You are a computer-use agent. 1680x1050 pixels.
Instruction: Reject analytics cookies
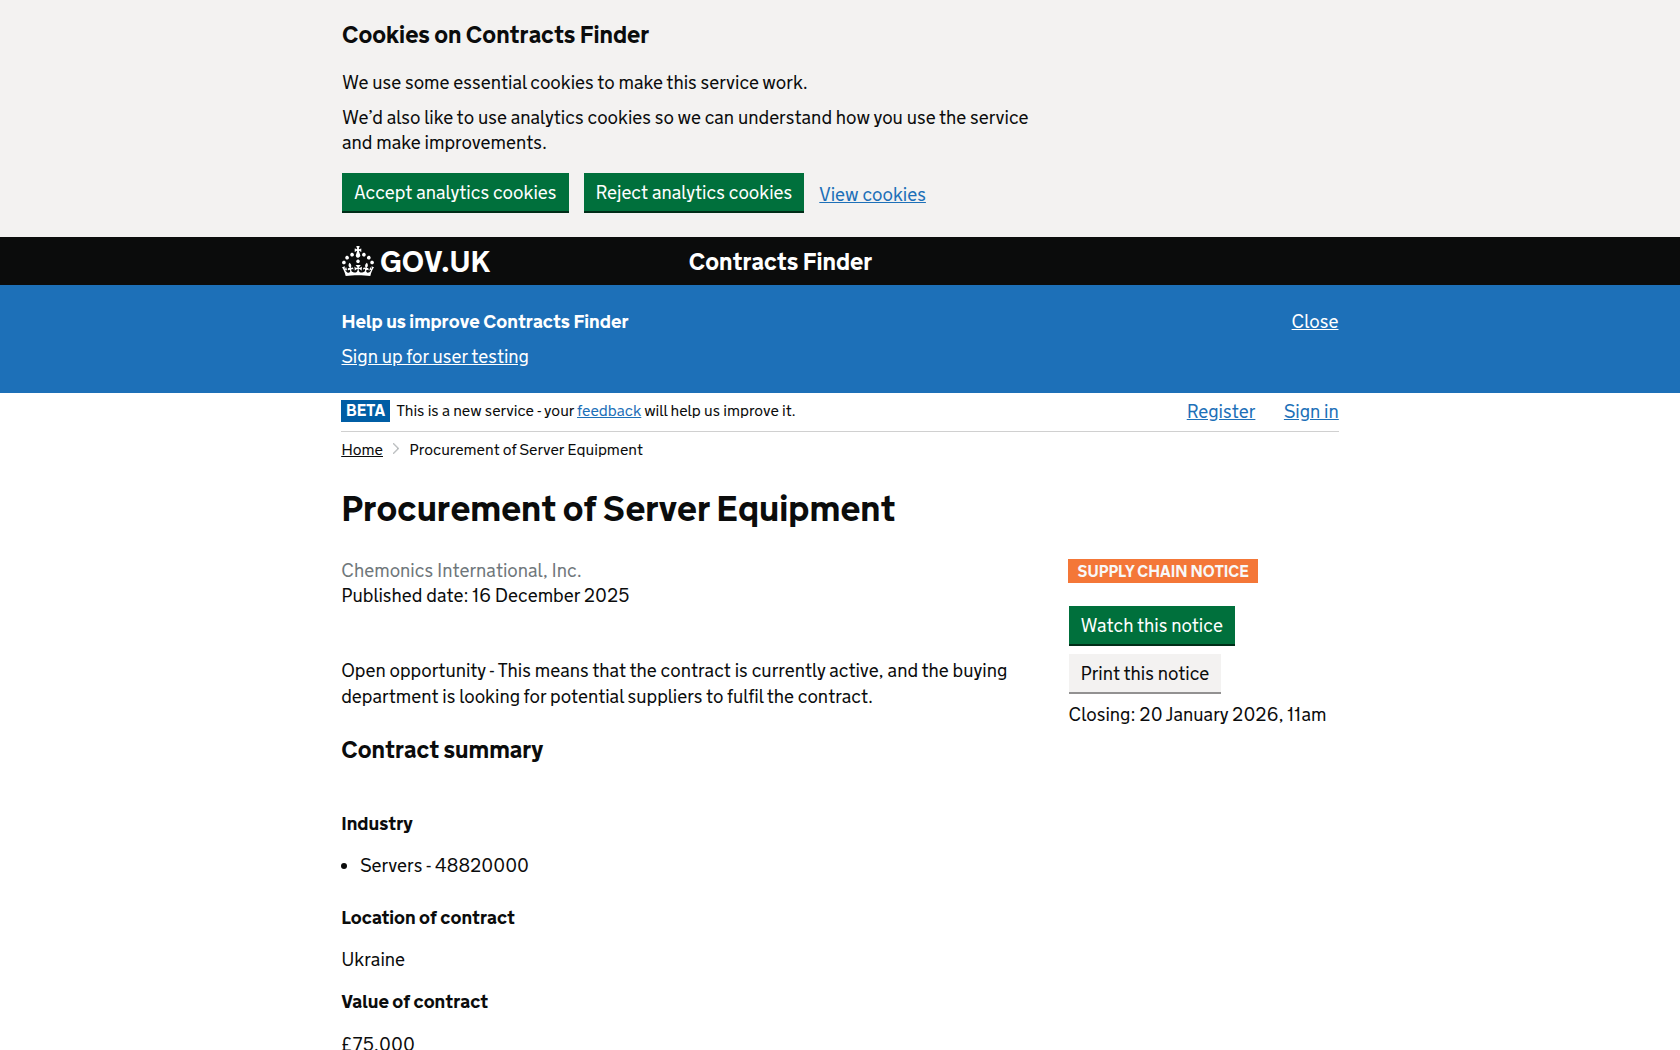(x=693, y=193)
